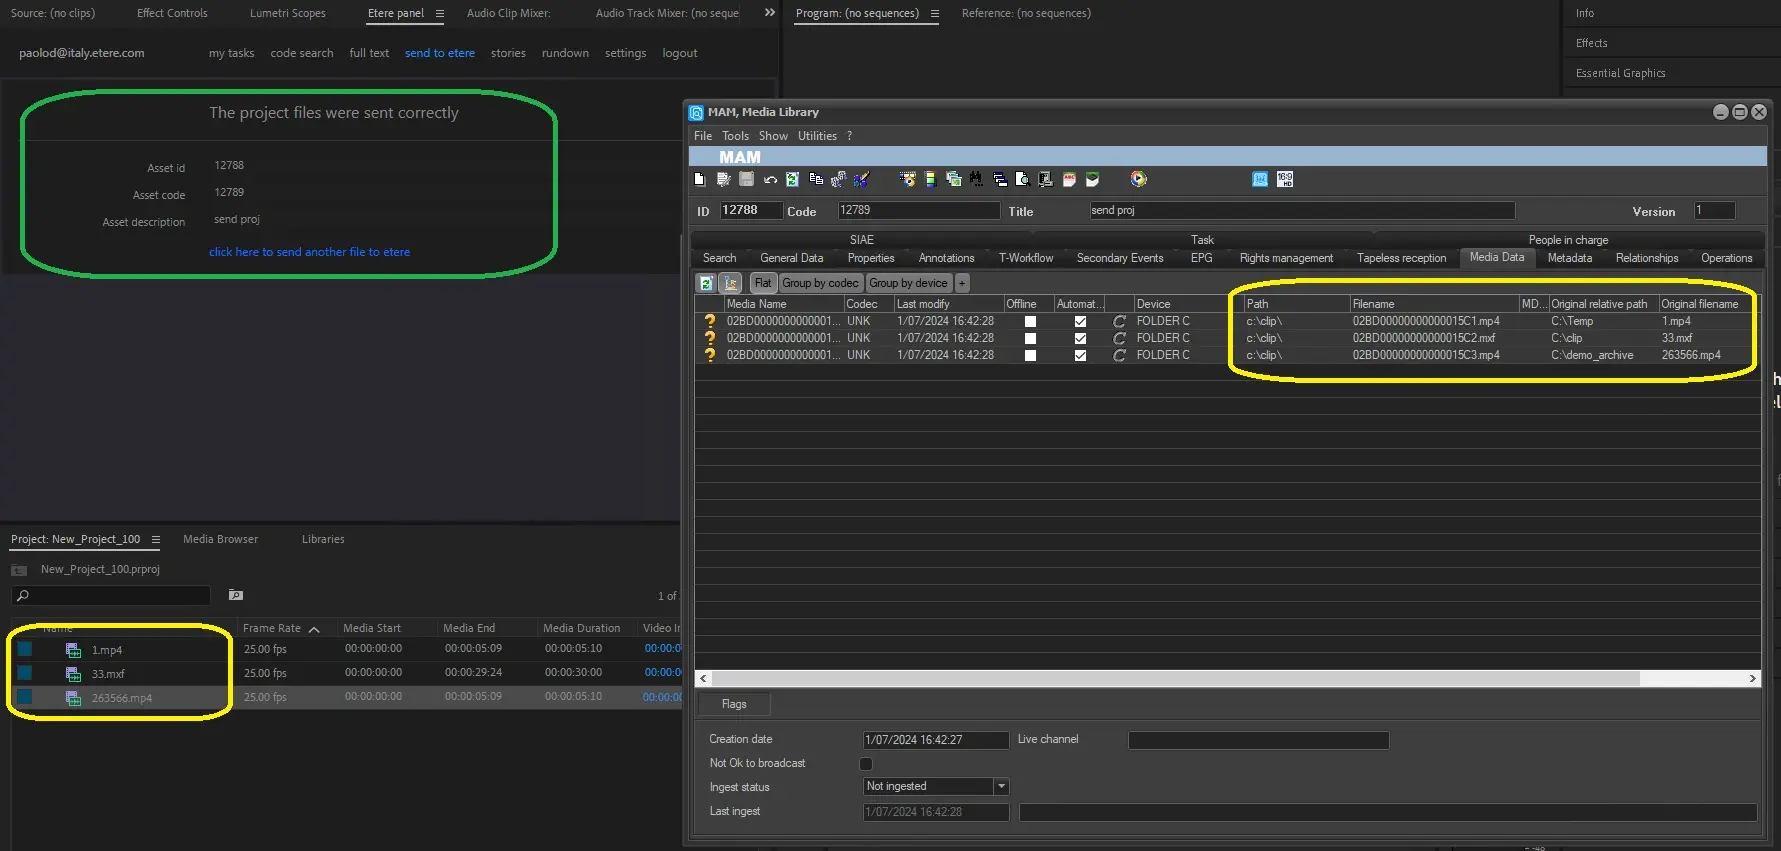
Task: Click 'click here to send another file to etere'
Action: pos(309,252)
